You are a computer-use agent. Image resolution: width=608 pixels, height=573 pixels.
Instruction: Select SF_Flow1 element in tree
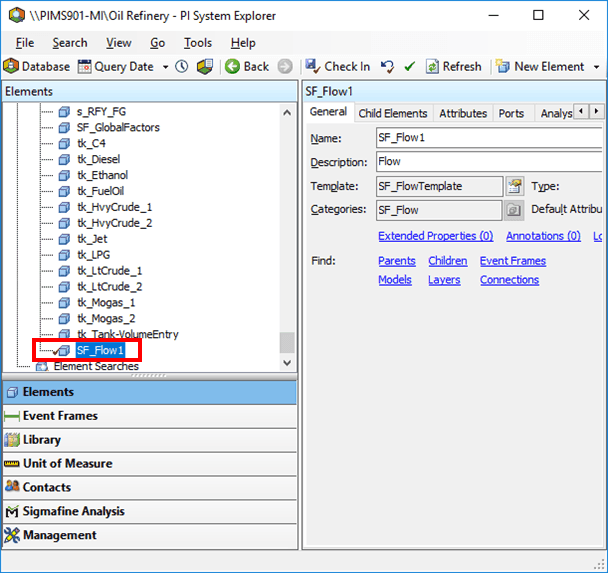(100, 350)
